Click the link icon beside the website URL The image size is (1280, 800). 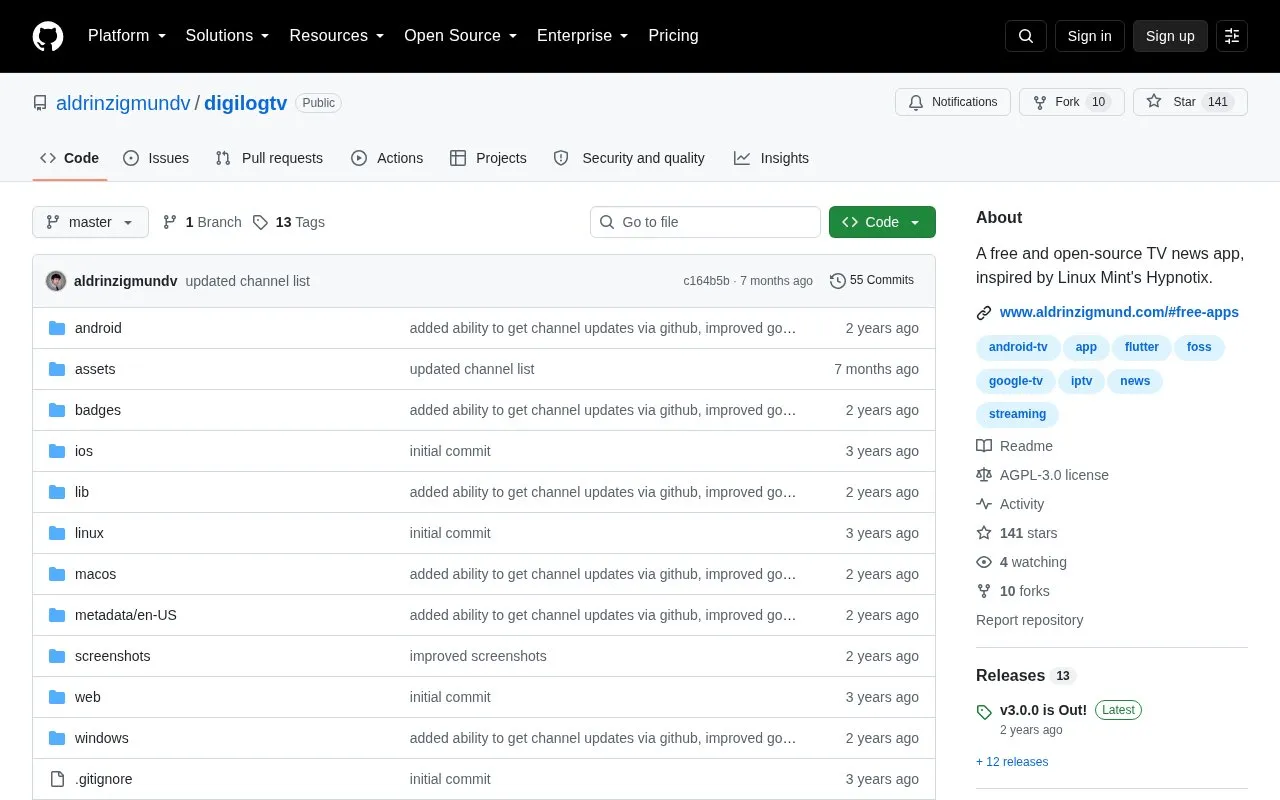coord(984,313)
